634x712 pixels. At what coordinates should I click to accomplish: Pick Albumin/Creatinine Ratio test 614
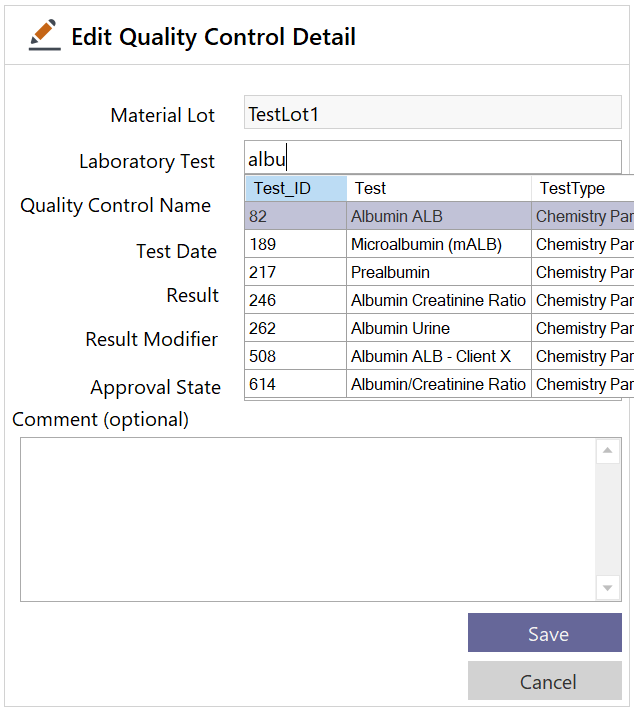point(438,384)
